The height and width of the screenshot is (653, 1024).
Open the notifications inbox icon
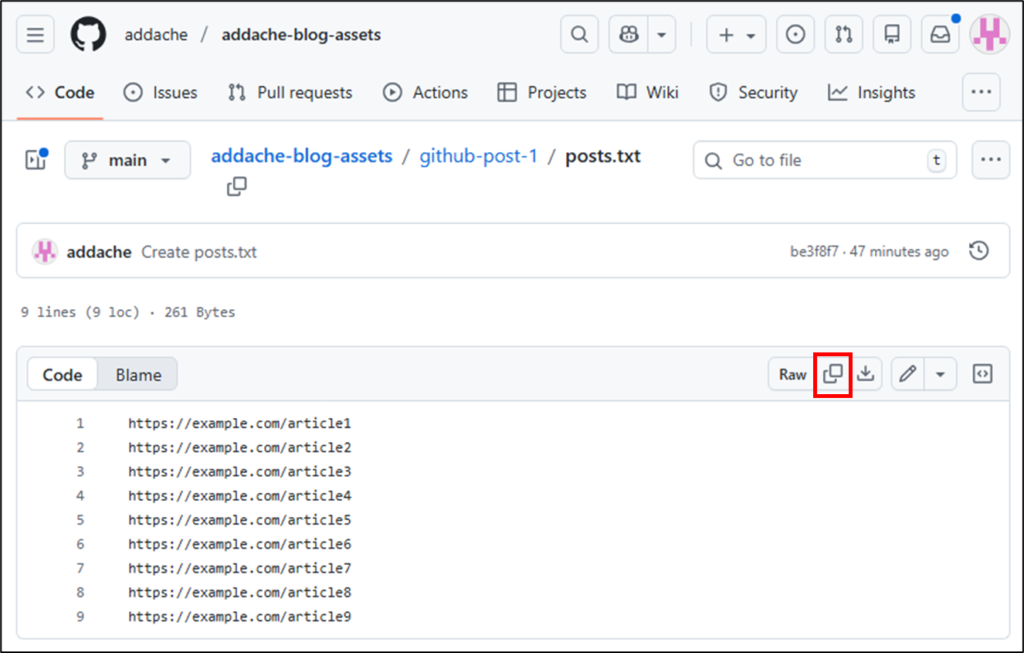pyautogui.click(x=940, y=35)
